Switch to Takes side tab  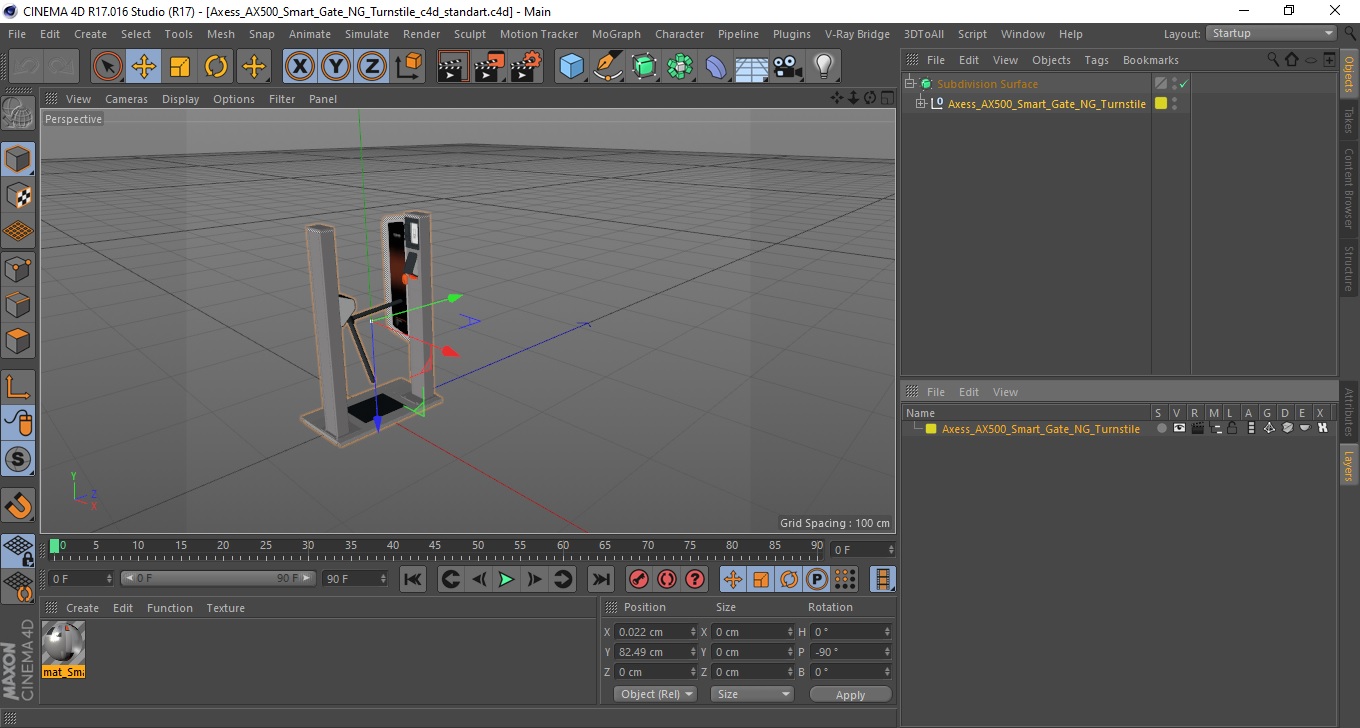click(x=1349, y=120)
